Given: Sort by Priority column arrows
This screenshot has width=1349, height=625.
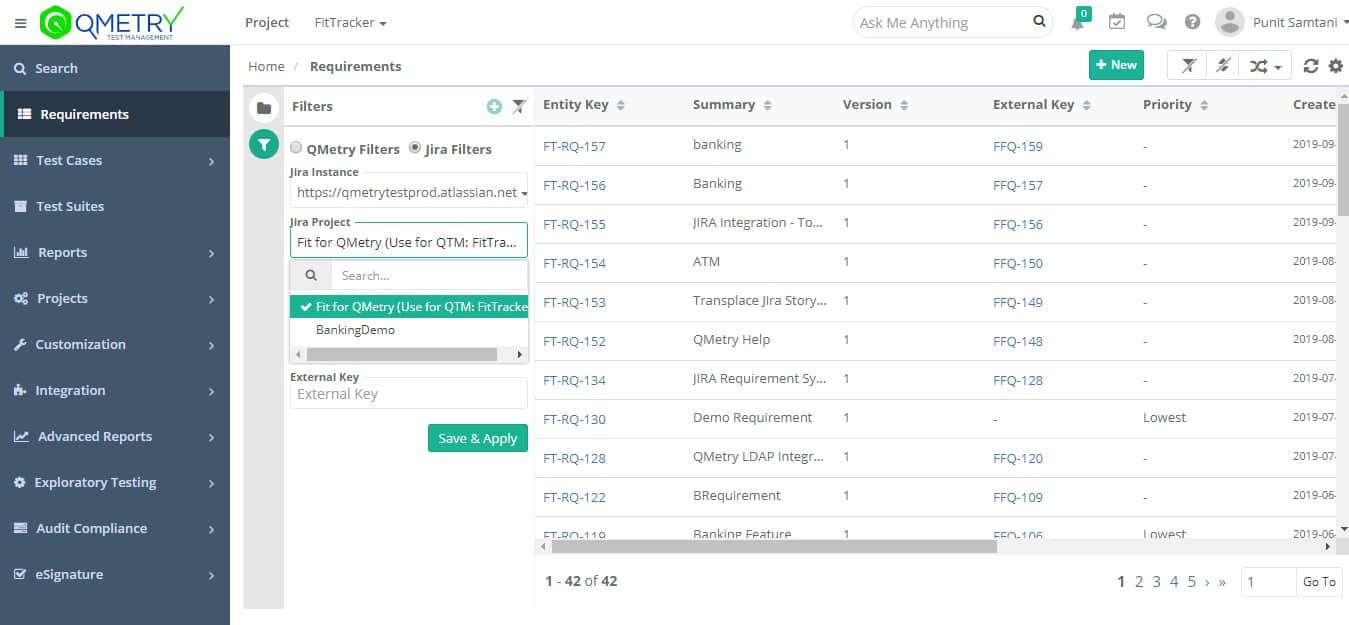Looking at the screenshot, I should pos(1204,105).
